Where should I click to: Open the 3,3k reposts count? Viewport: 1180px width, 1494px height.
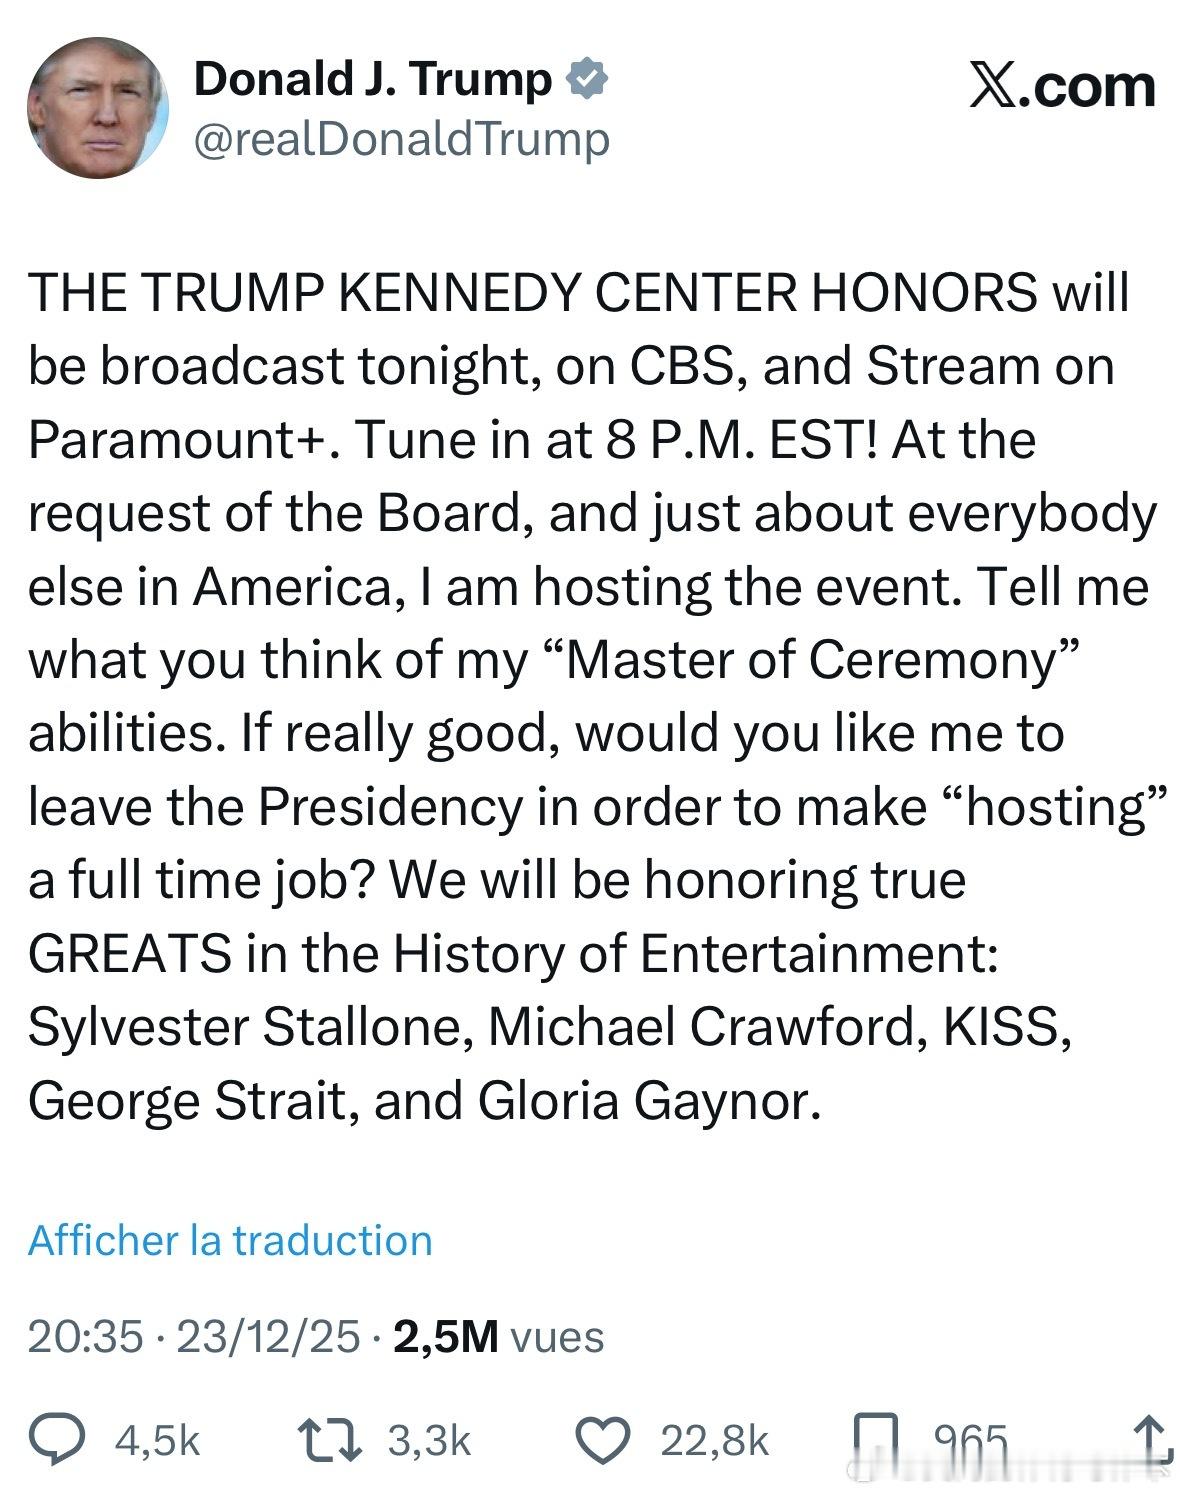pyautogui.click(x=428, y=1441)
